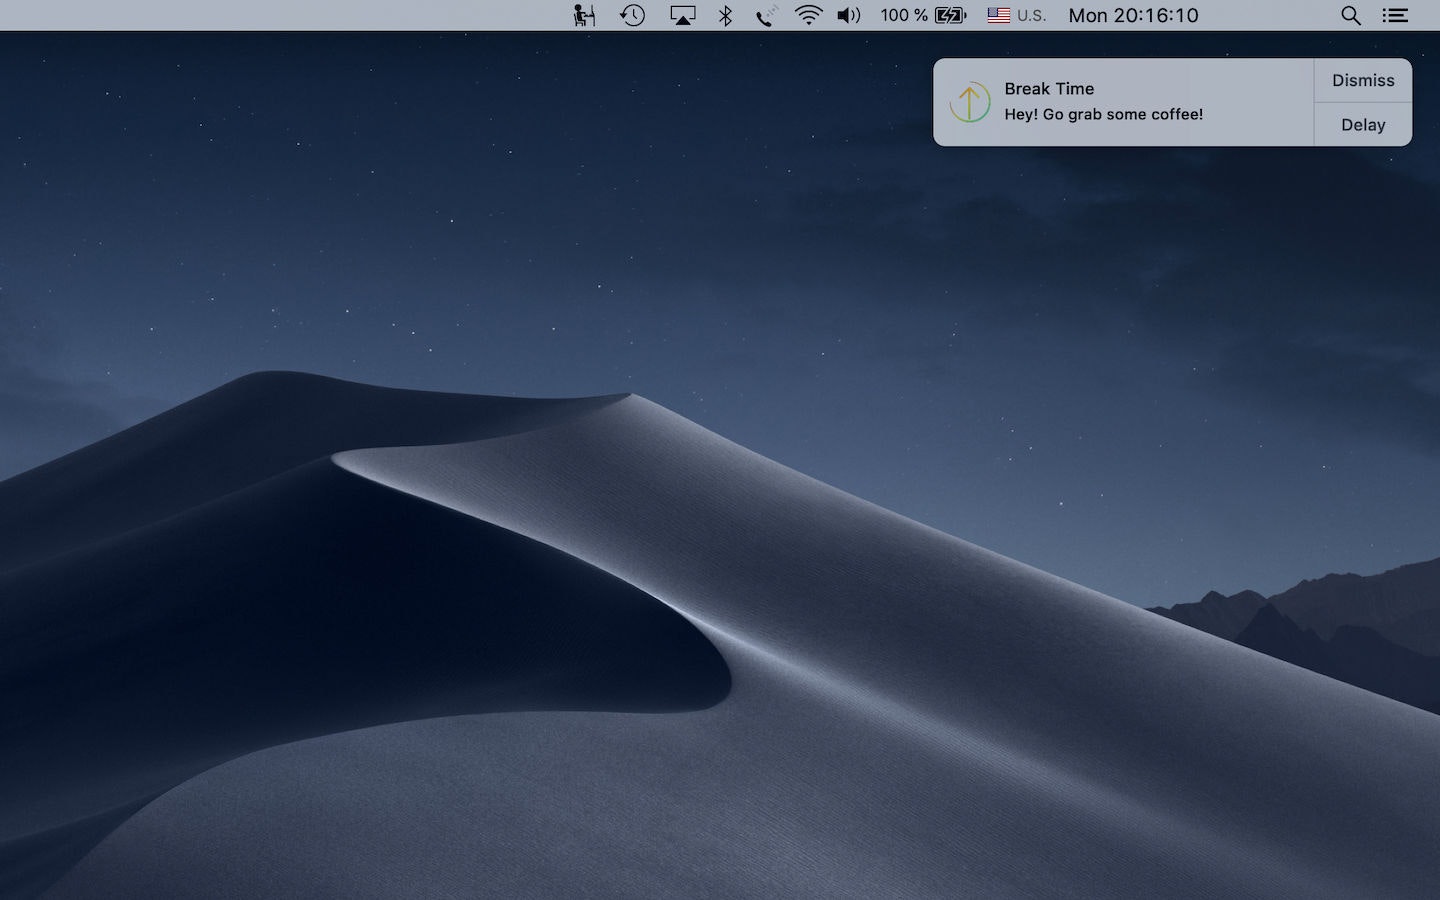
Task: Open the Time Machine menu bar icon
Action: tap(632, 15)
